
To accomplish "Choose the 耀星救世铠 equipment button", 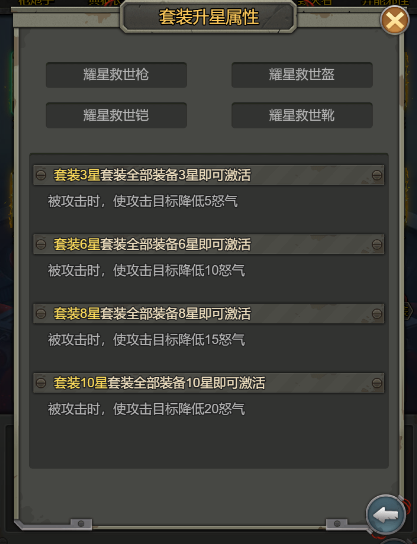I will pyautogui.click(x=116, y=115).
